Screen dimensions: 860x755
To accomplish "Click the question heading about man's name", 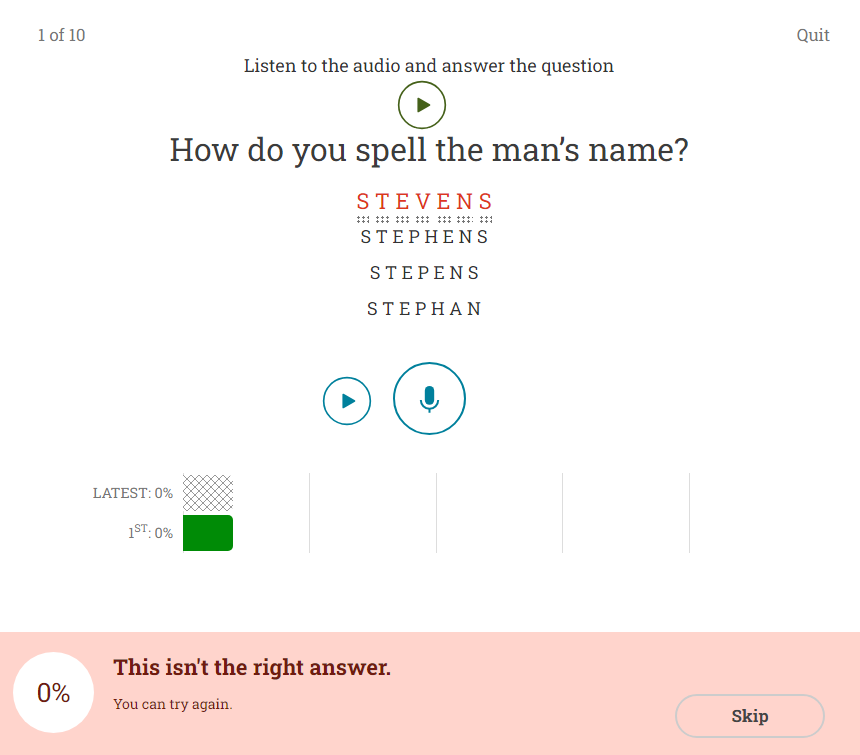I will (x=429, y=151).
